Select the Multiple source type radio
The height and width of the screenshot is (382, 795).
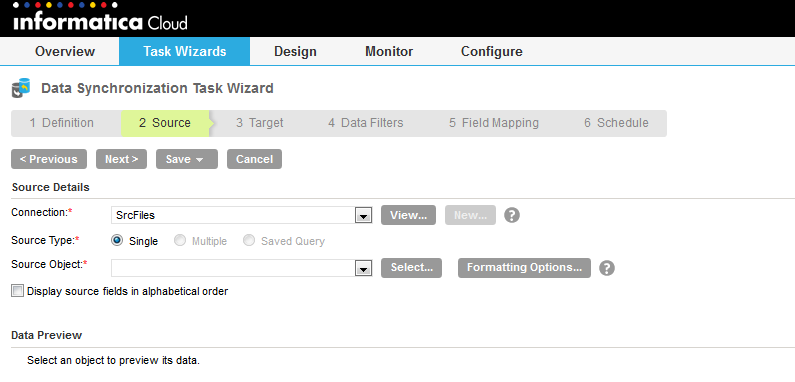(x=180, y=240)
